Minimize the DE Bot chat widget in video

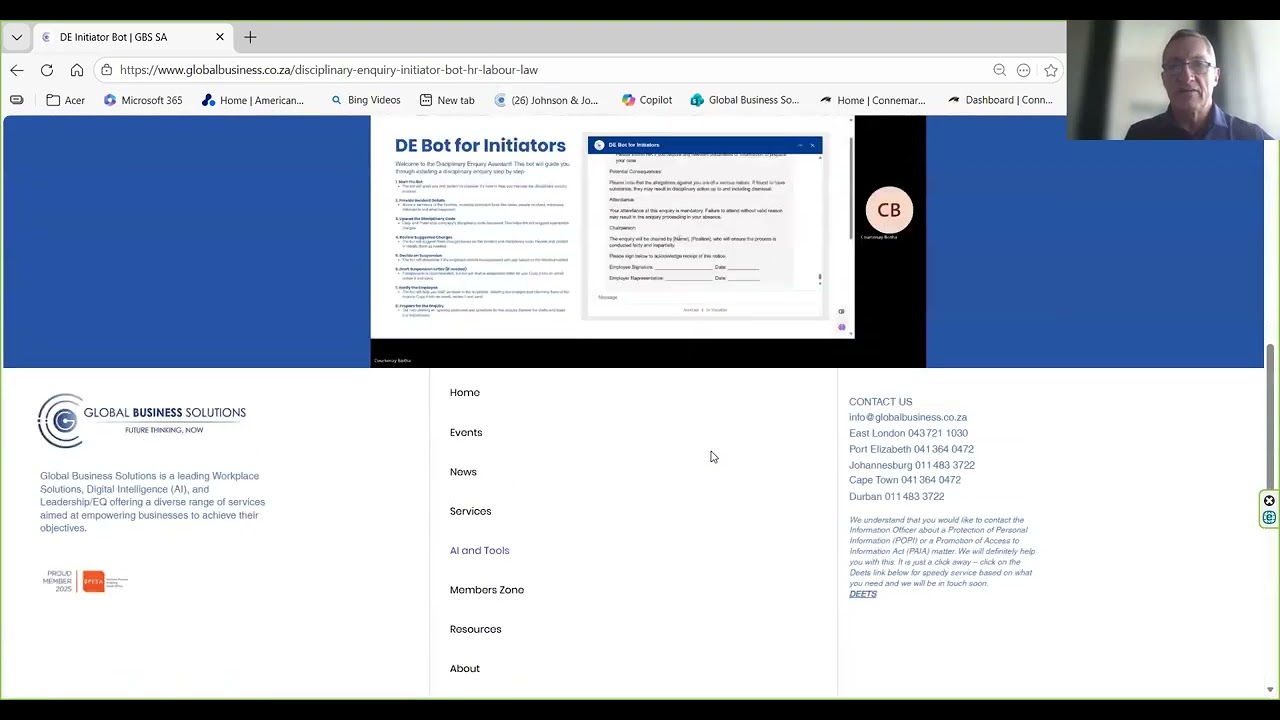(x=799, y=145)
